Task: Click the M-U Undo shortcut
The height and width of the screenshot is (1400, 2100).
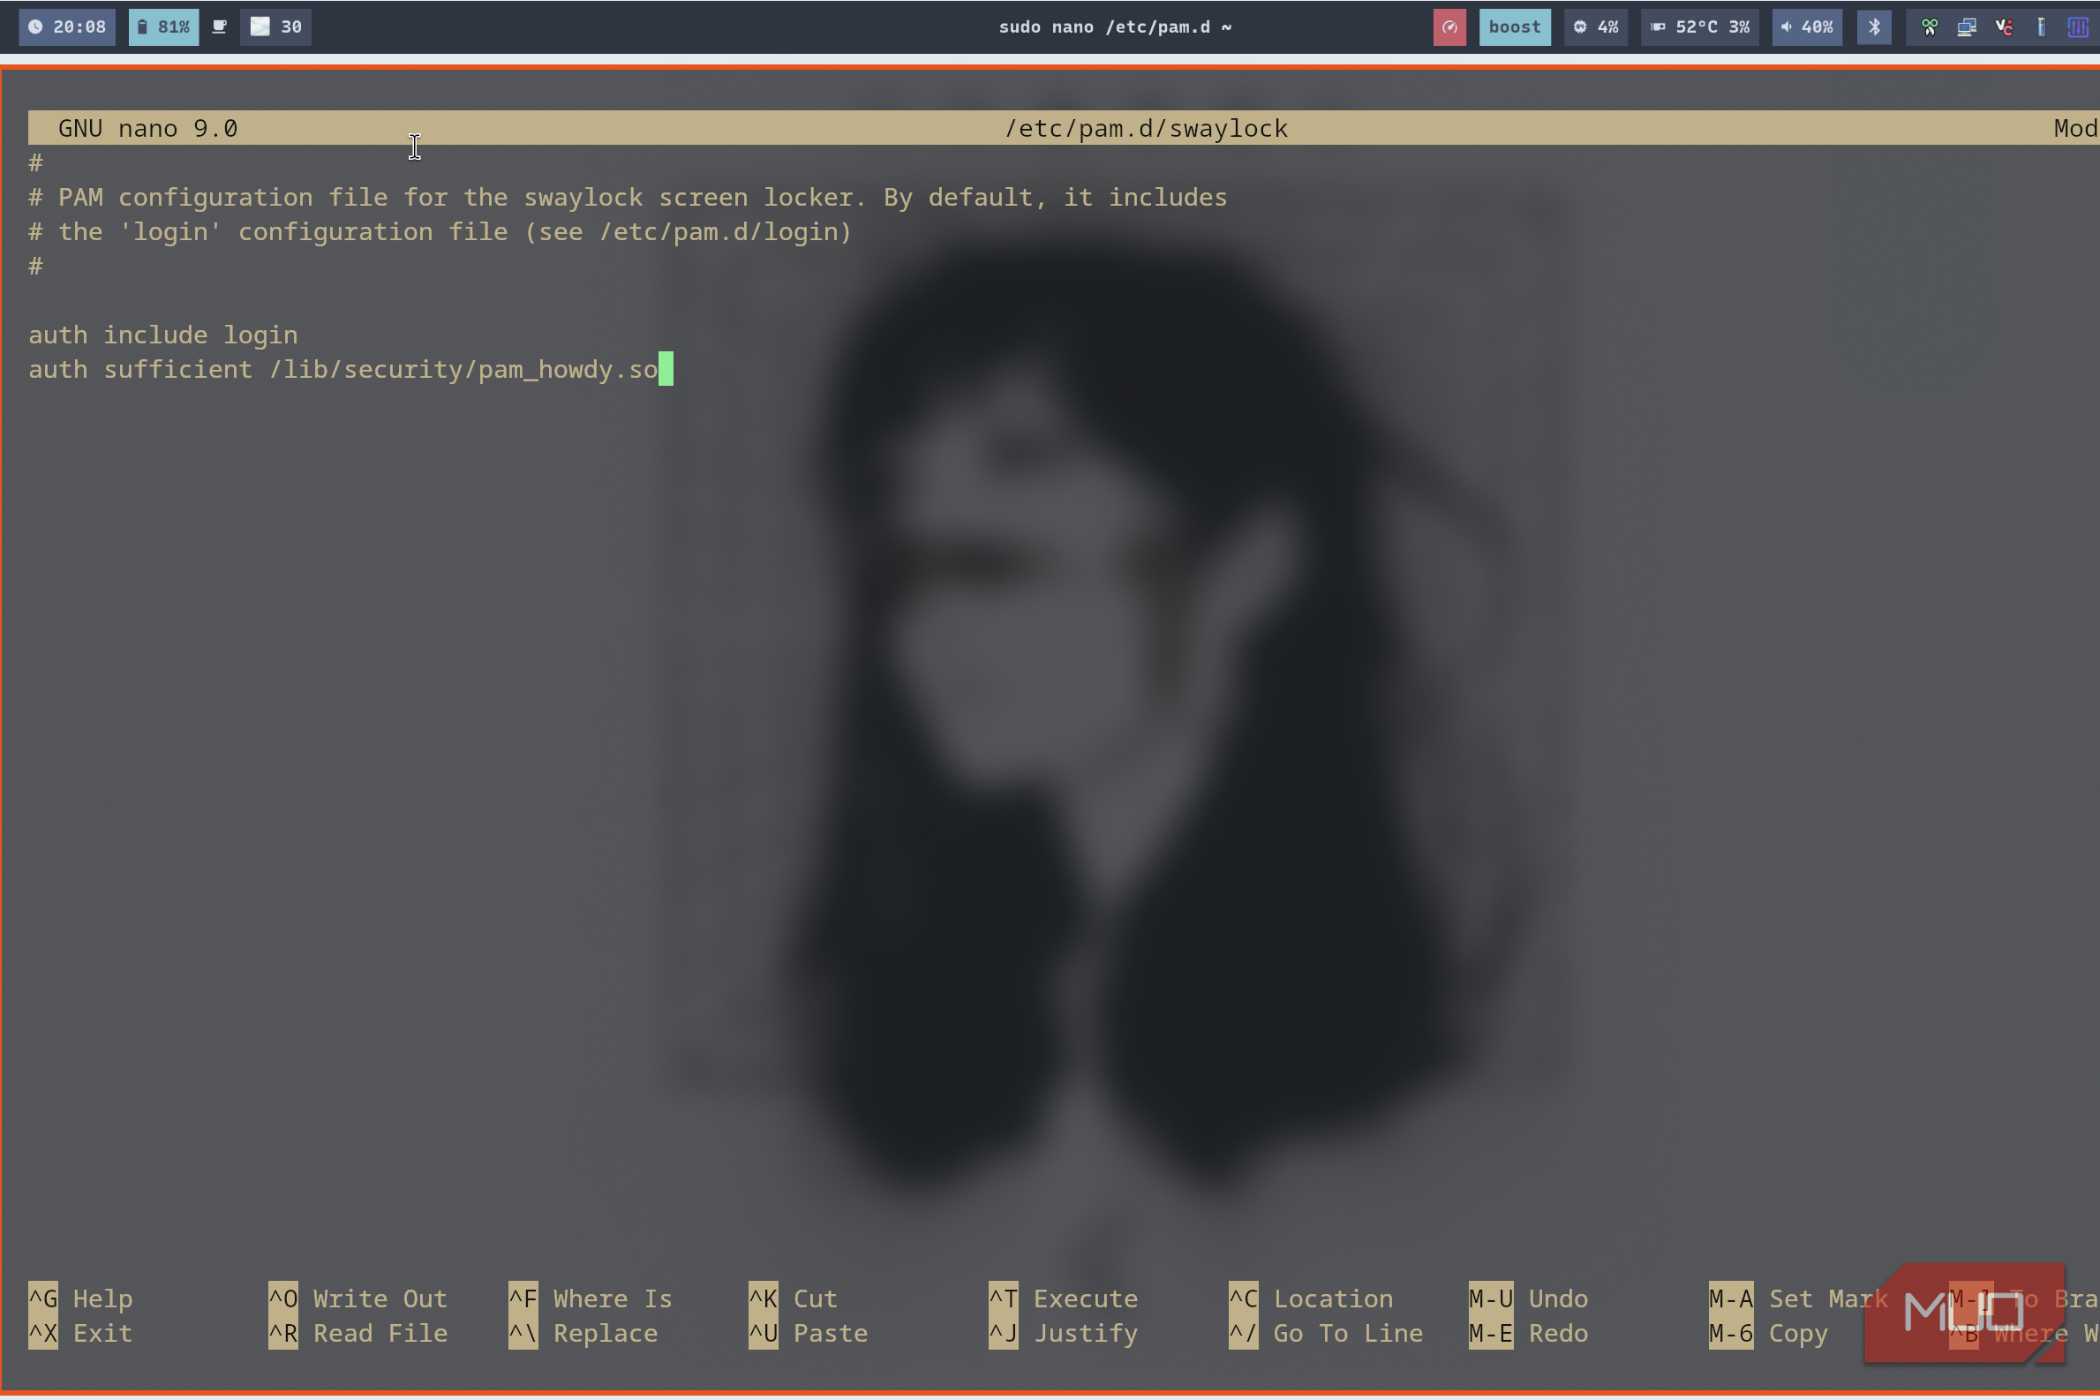Action: 1528,1299
